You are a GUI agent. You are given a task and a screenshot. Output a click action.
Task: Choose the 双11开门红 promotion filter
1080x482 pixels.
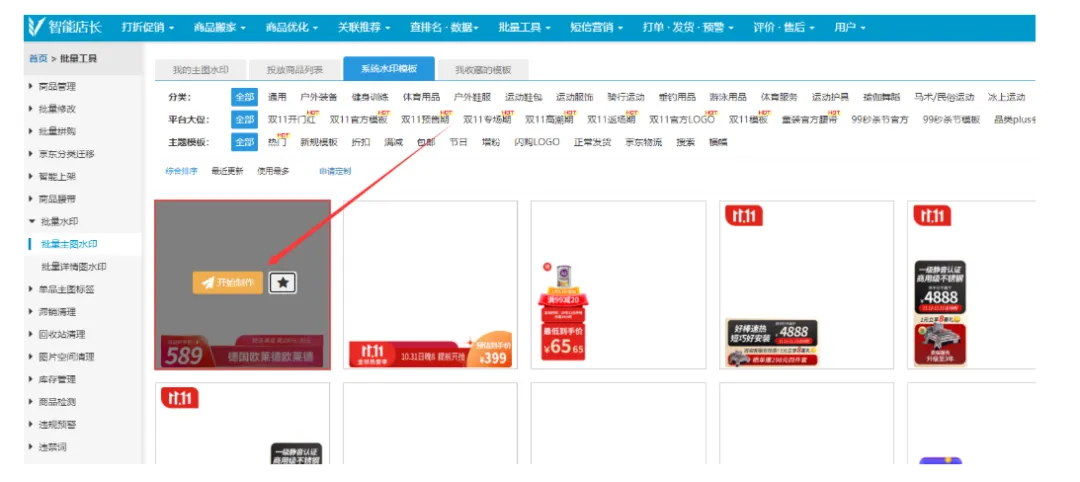pyautogui.click(x=292, y=120)
